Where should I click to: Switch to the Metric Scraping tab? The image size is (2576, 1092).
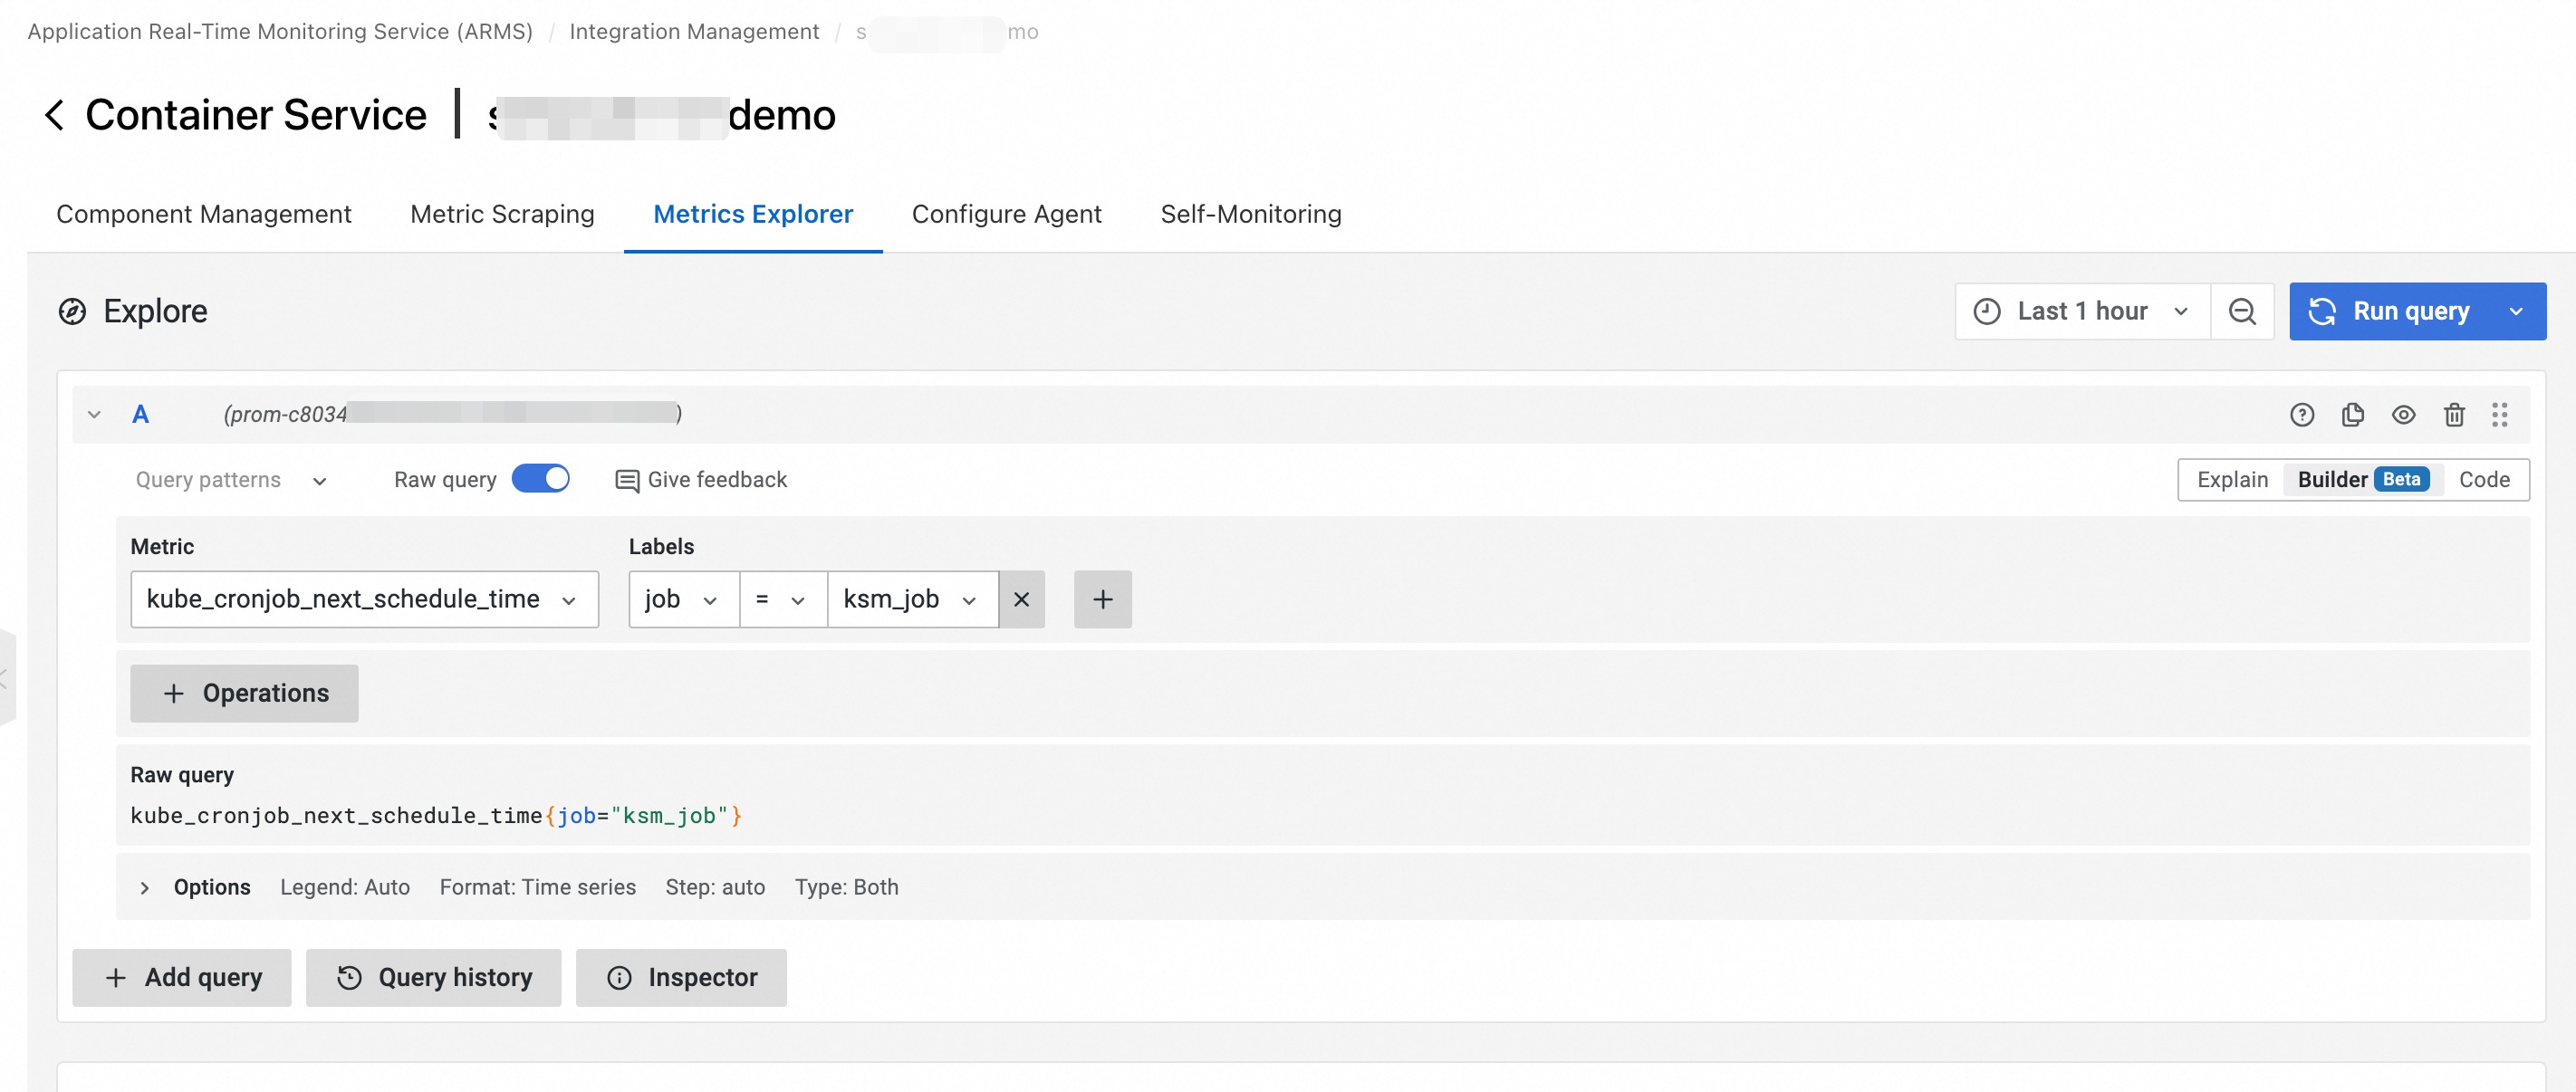point(502,214)
